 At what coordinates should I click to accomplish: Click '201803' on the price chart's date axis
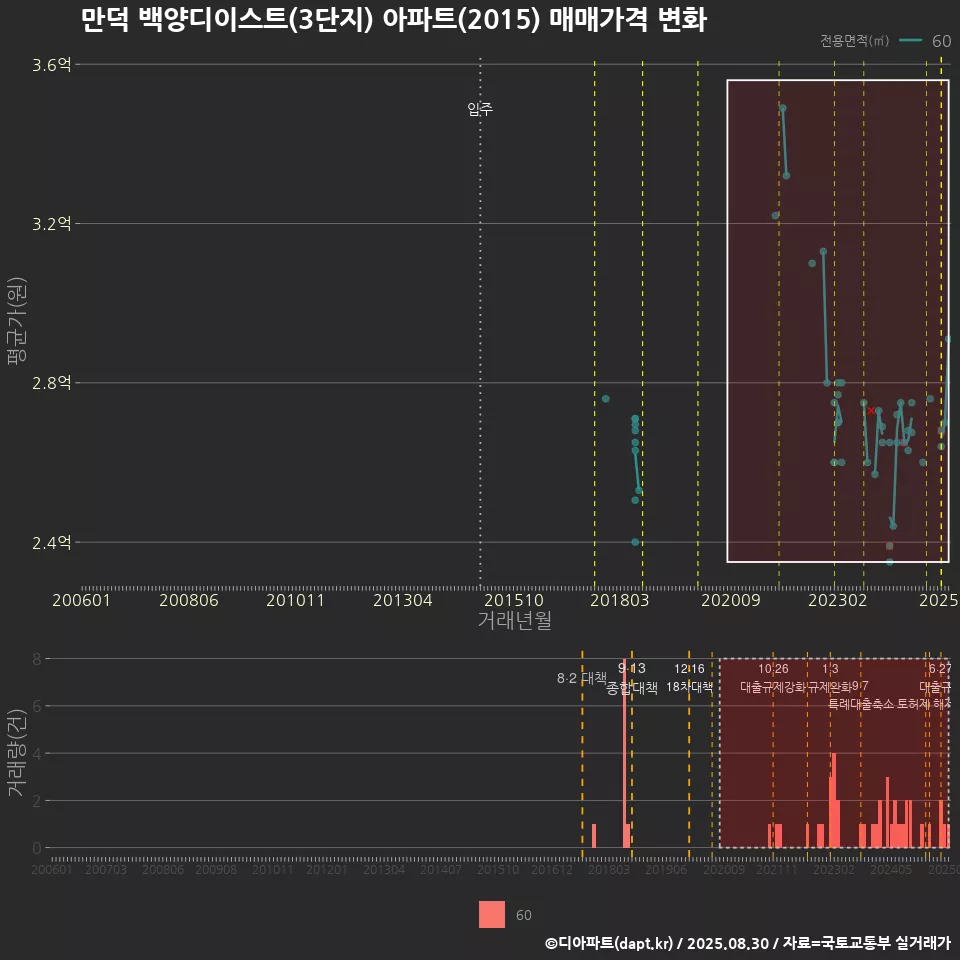(x=619, y=600)
